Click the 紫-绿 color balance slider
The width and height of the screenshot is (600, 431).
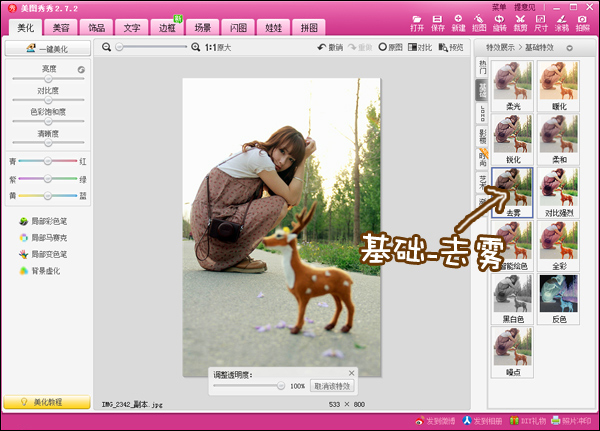(47, 178)
